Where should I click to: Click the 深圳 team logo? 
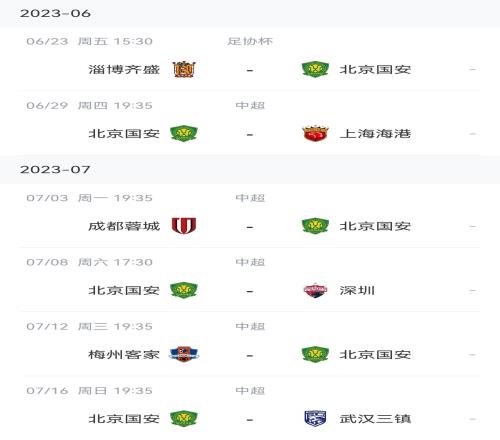pos(315,290)
